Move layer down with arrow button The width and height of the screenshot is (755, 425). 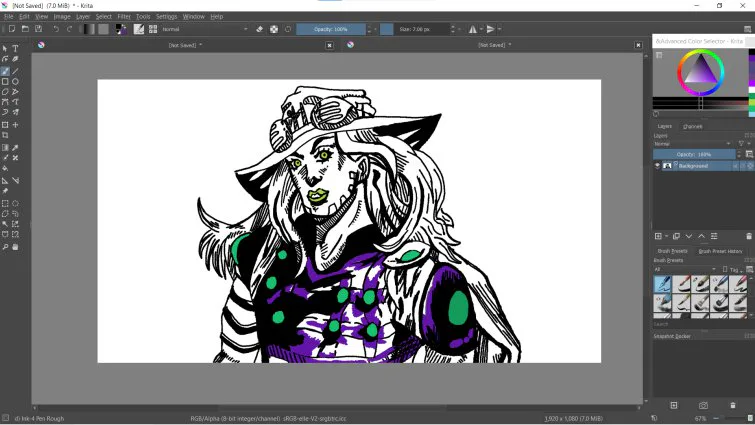[x=689, y=236]
